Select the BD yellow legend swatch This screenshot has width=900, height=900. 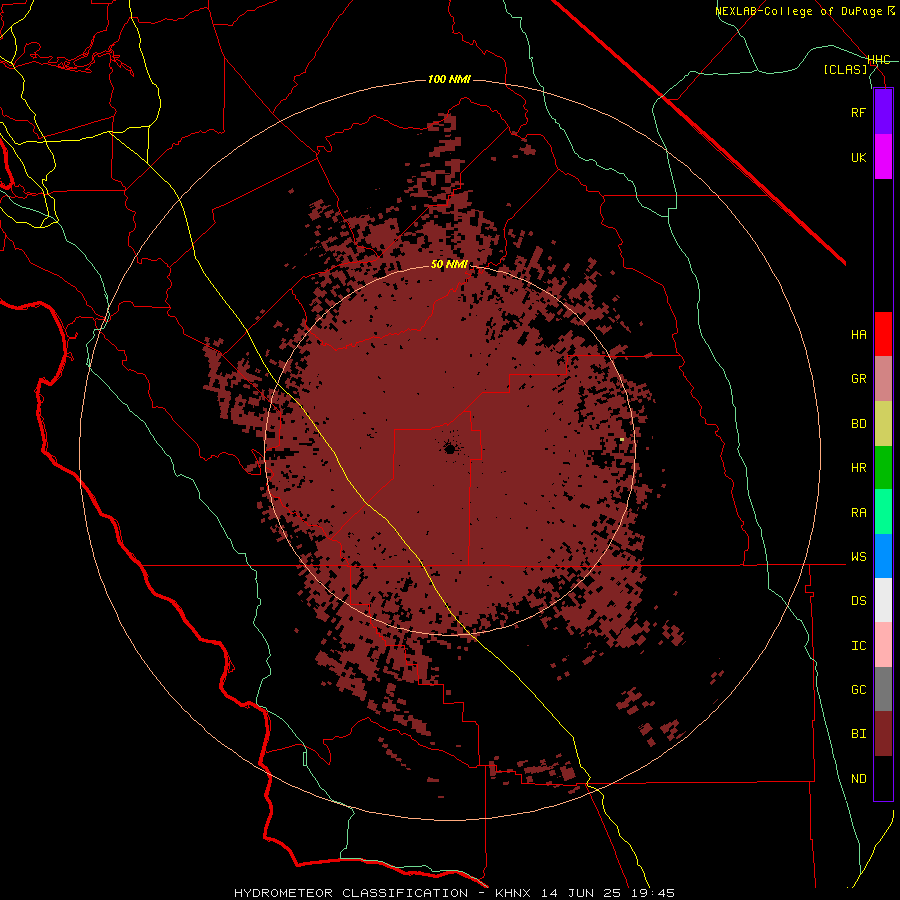click(x=883, y=424)
